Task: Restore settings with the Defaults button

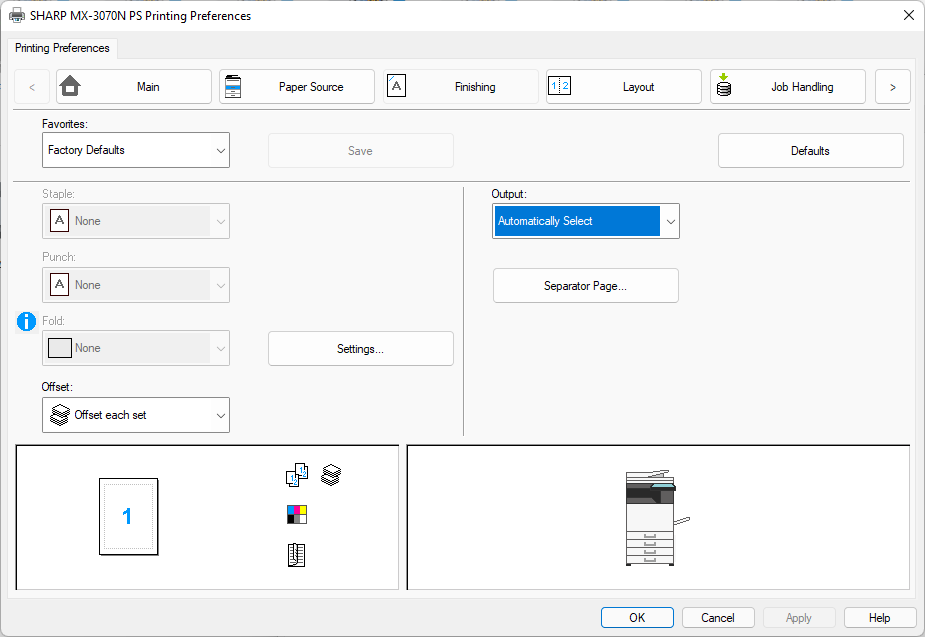Action: [810, 151]
